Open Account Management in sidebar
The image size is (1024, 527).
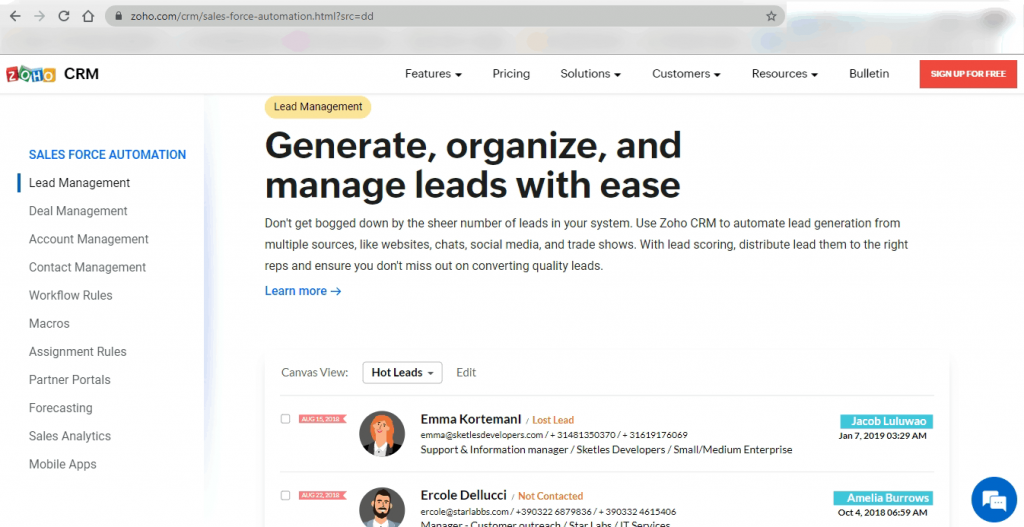[88, 239]
